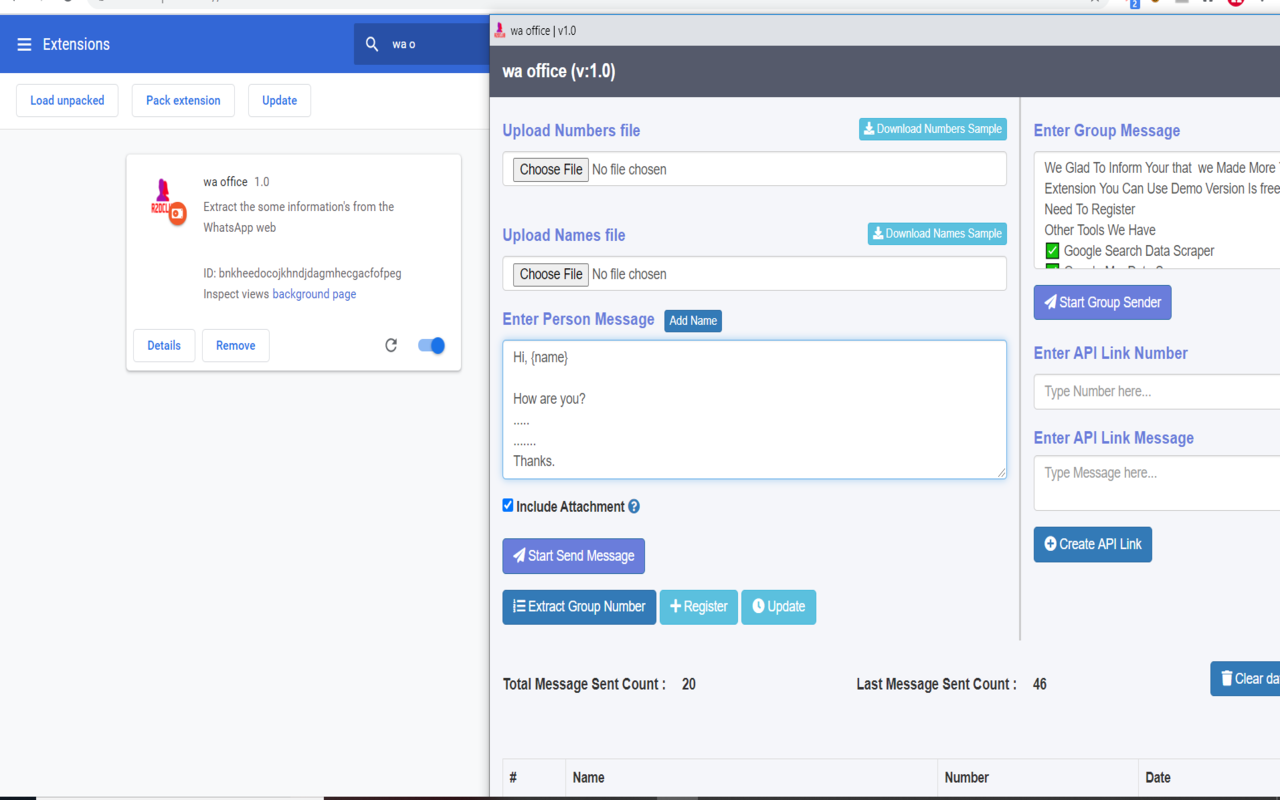Image resolution: width=1280 pixels, height=800 pixels.
Task: Click the Enter Person Message heading
Action: coord(578,320)
